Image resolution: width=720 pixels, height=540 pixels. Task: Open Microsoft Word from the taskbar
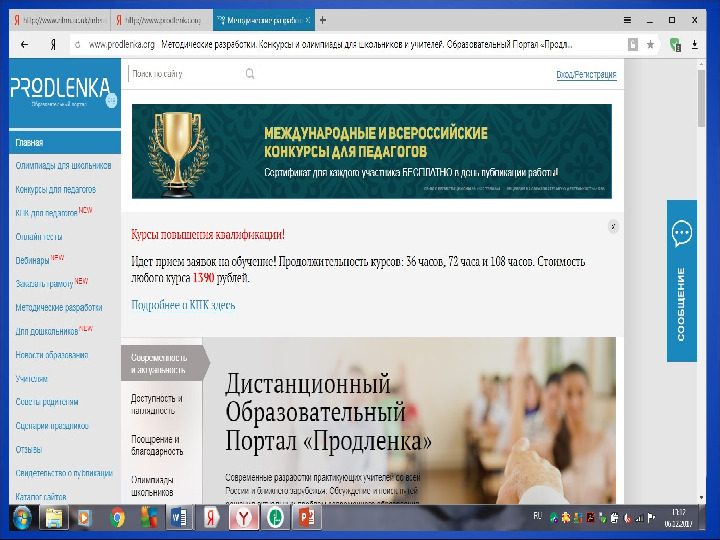coord(179,518)
